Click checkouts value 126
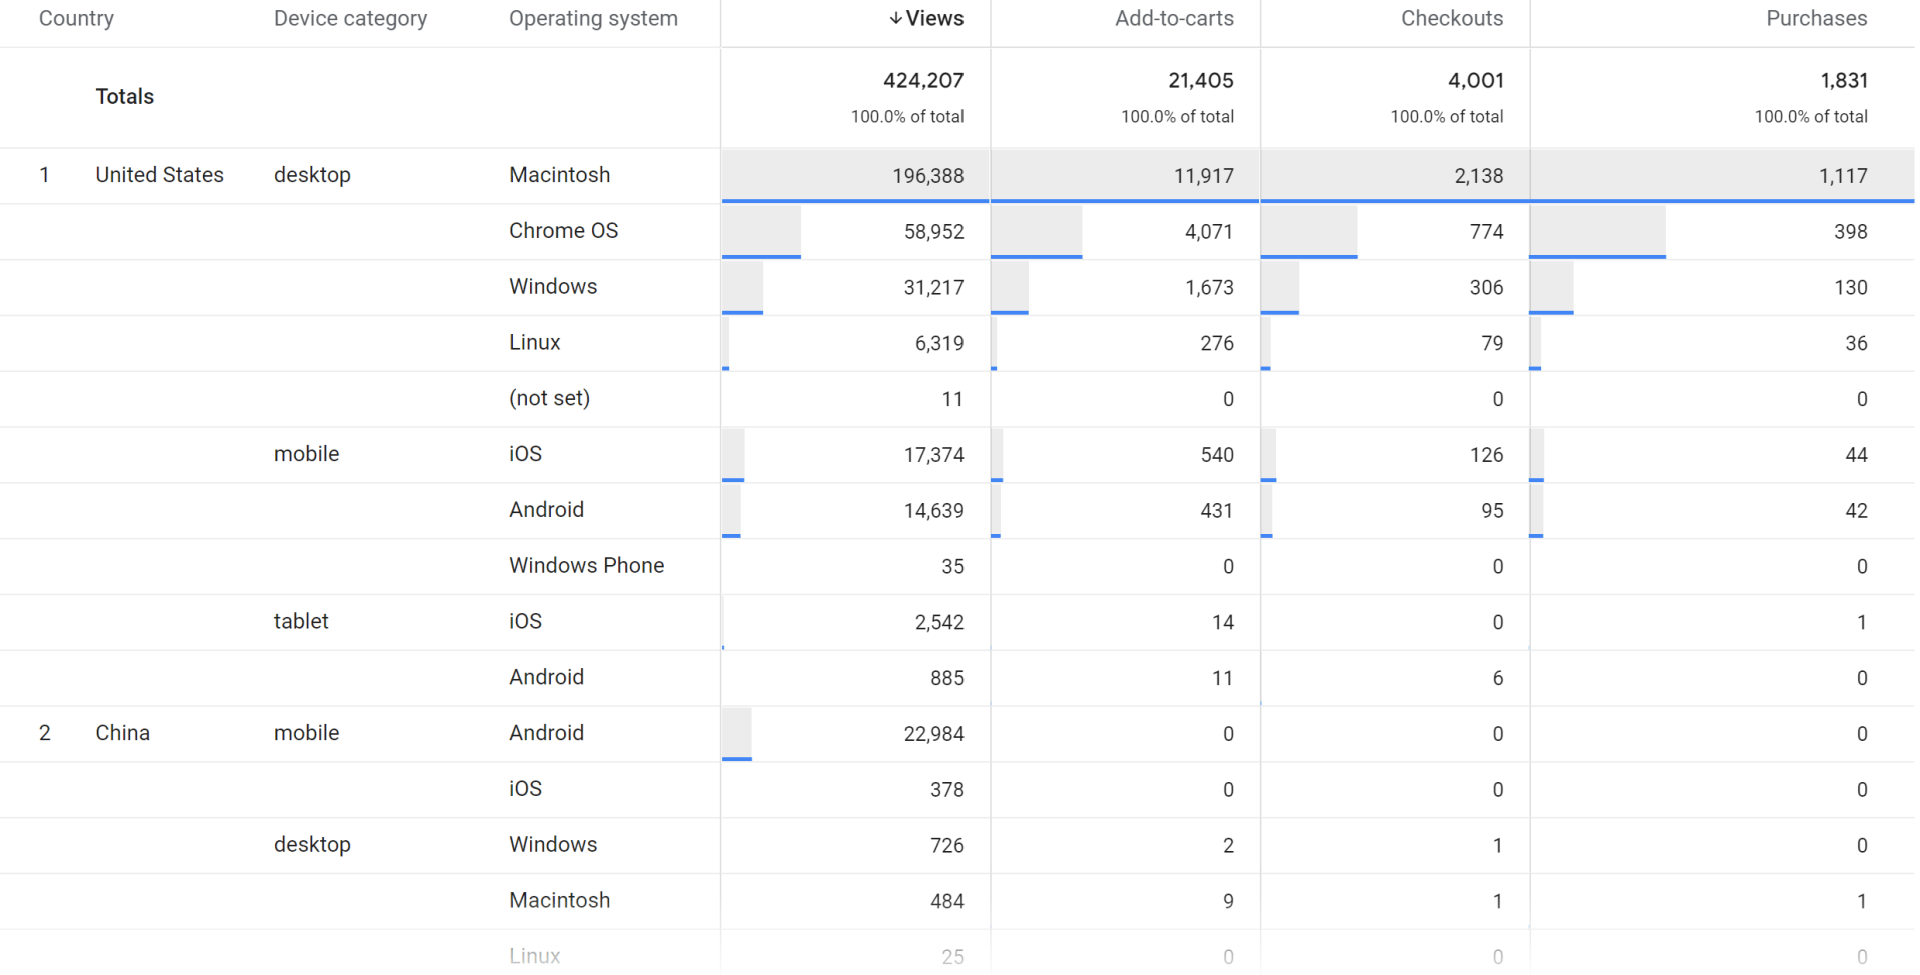 coord(1486,455)
